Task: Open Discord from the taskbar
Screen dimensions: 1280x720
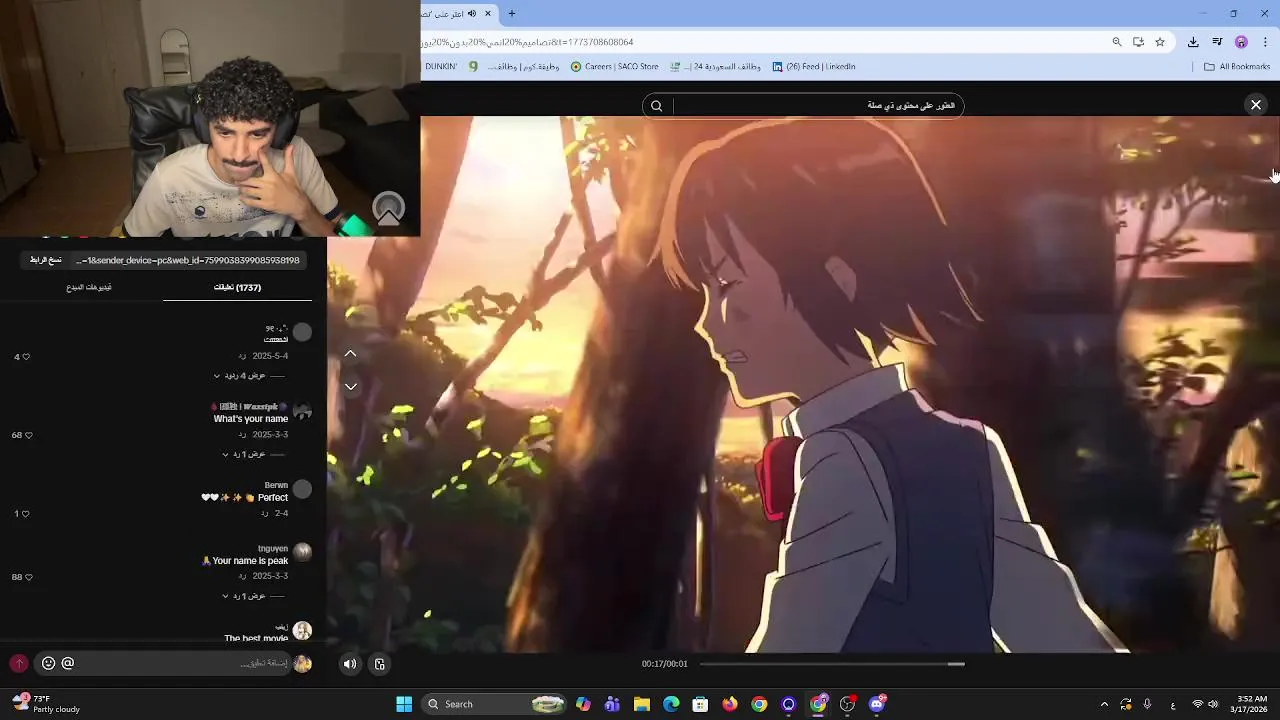Action: pyautogui.click(x=877, y=704)
